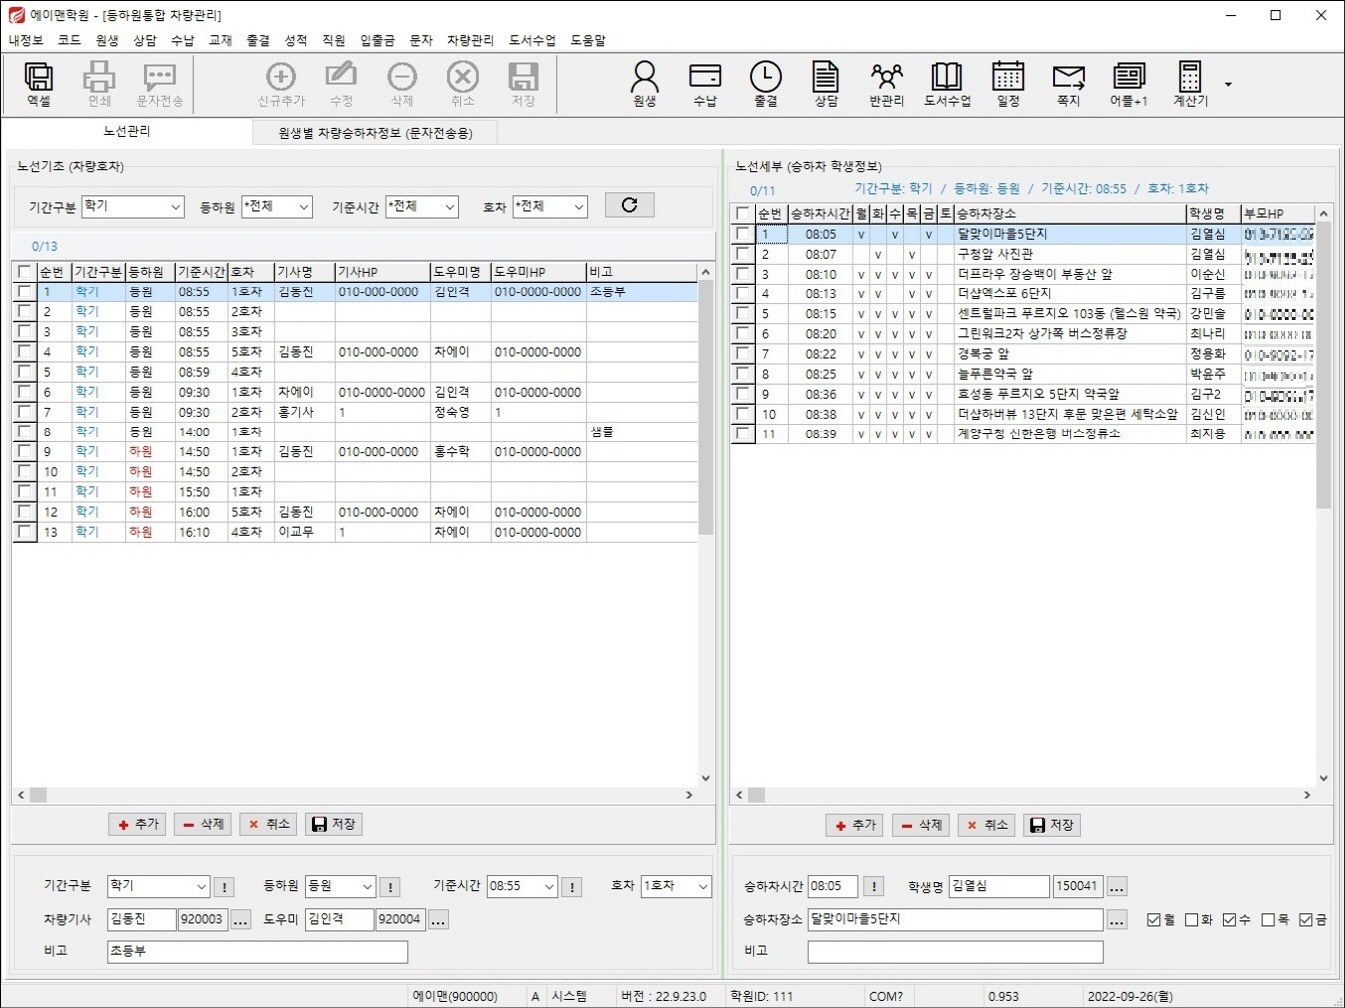Click 저장 button under student list
Image resolution: width=1345 pixels, height=1008 pixels.
tap(1052, 825)
